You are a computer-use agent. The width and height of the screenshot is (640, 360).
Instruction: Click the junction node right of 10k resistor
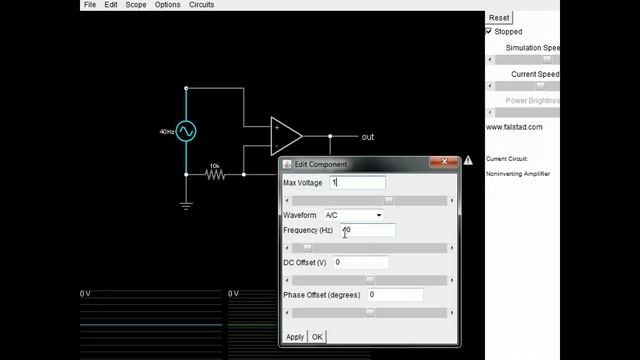[244, 174]
